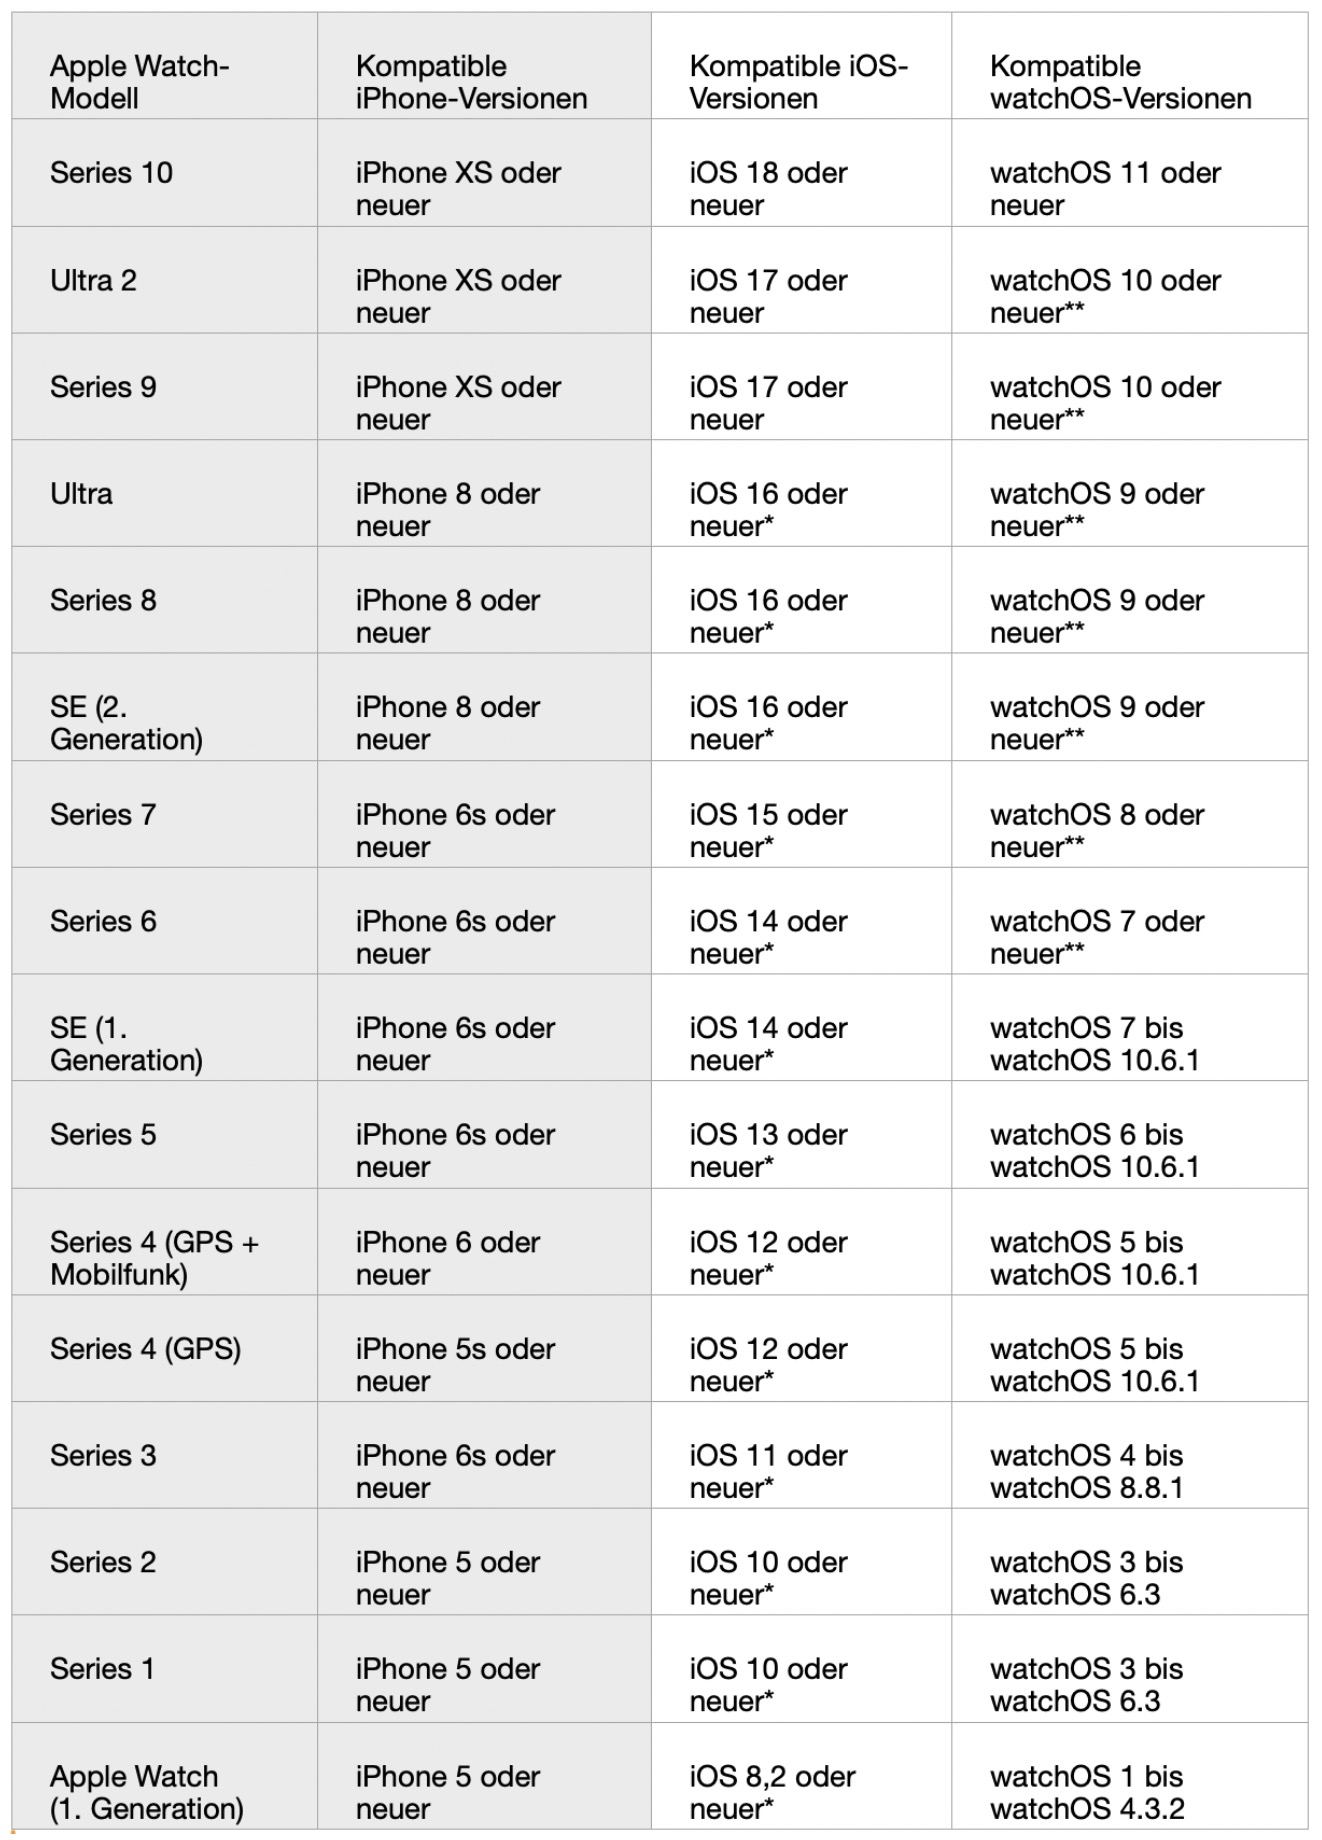Screen dimensions: 1322x1840
Task: Select the "Series 7" model cell
Action: 103,815
